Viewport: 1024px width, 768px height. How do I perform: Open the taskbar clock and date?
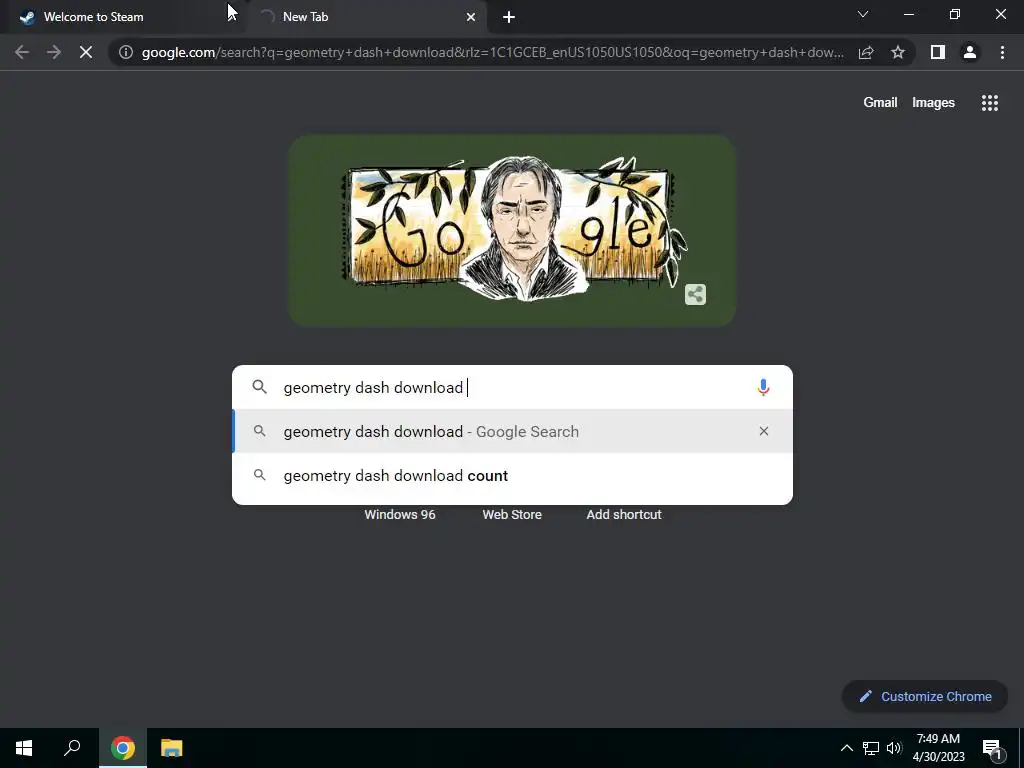938,748
